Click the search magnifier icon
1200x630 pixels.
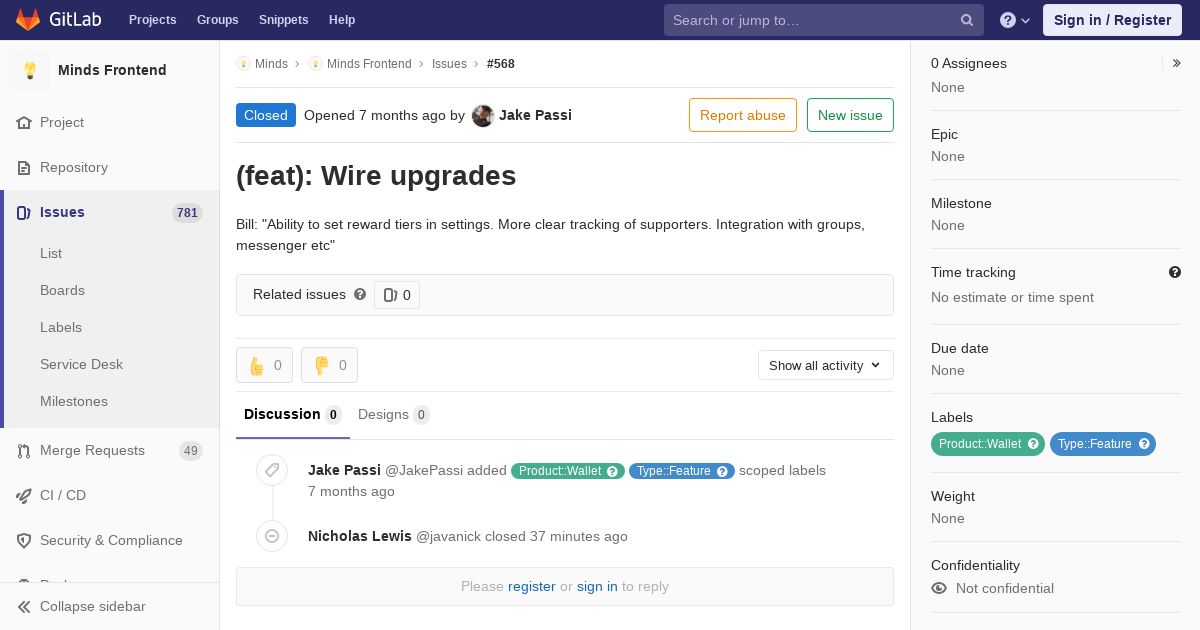point(967,20)
